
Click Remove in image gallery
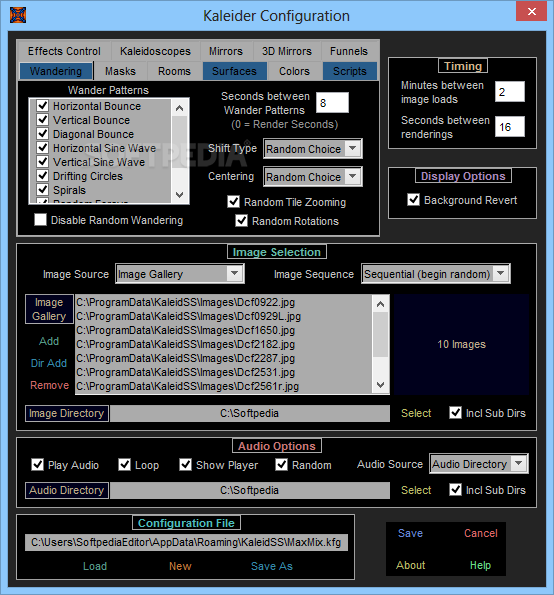49,385
